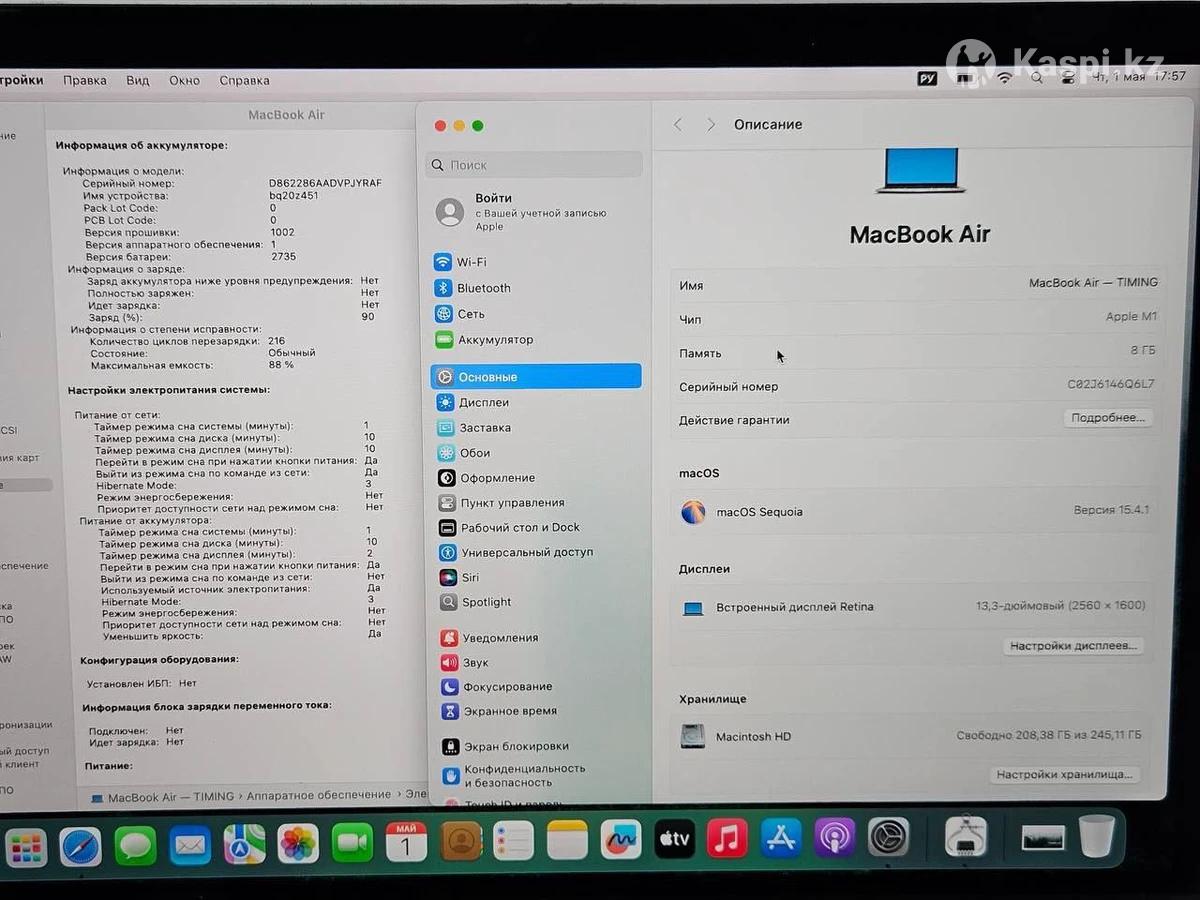The width and height of the screenshot is (1200, 900).
Task: Open Notes from the Dock
Action: [568, 840]
